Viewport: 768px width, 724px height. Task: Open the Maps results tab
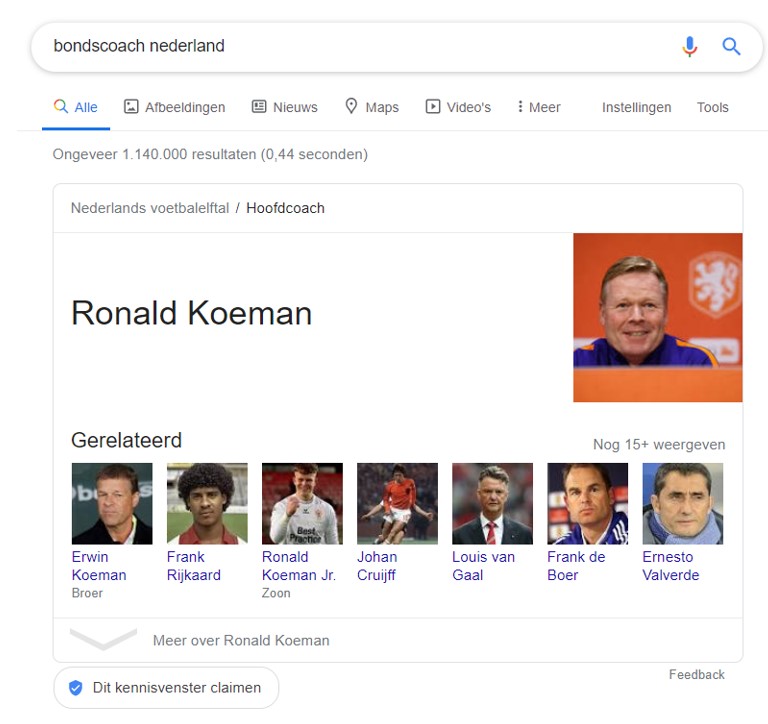pos(371,107)
